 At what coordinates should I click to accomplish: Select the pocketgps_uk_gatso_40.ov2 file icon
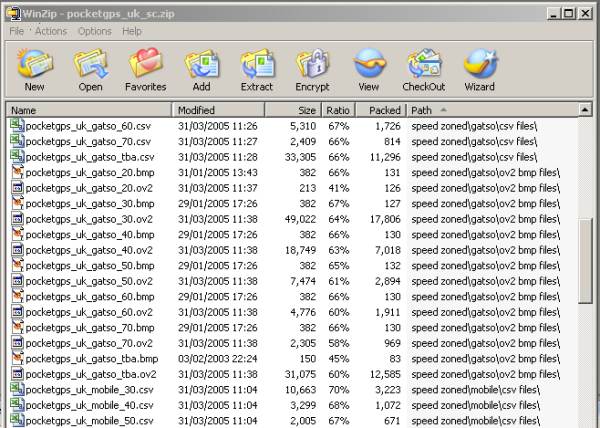pyautogui.click(x=17, y=250)
